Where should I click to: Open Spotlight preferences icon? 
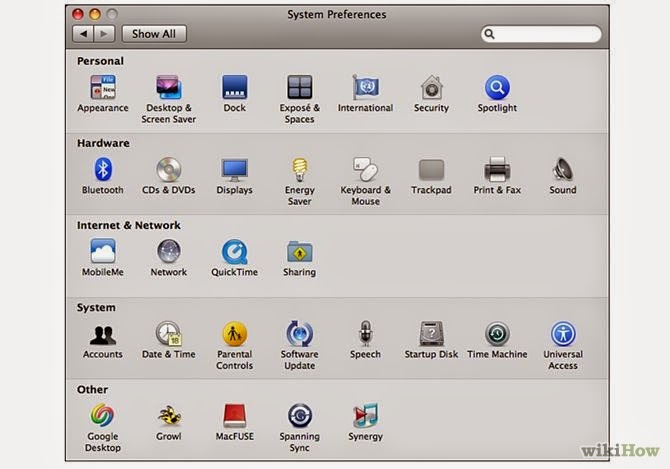coord(497,87)
